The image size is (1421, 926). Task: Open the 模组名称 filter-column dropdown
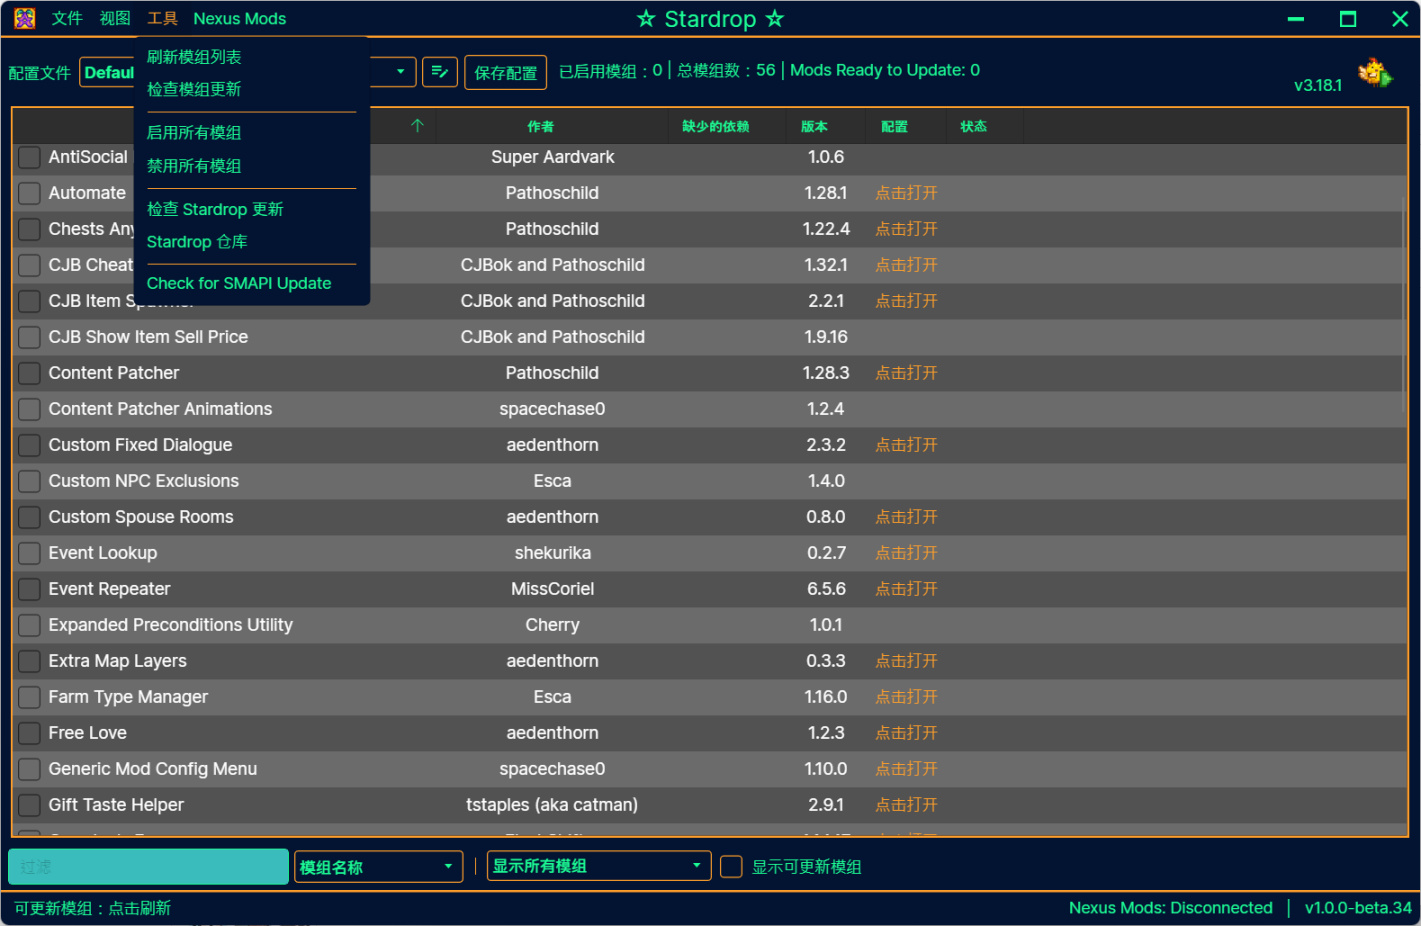pos(379,867)
